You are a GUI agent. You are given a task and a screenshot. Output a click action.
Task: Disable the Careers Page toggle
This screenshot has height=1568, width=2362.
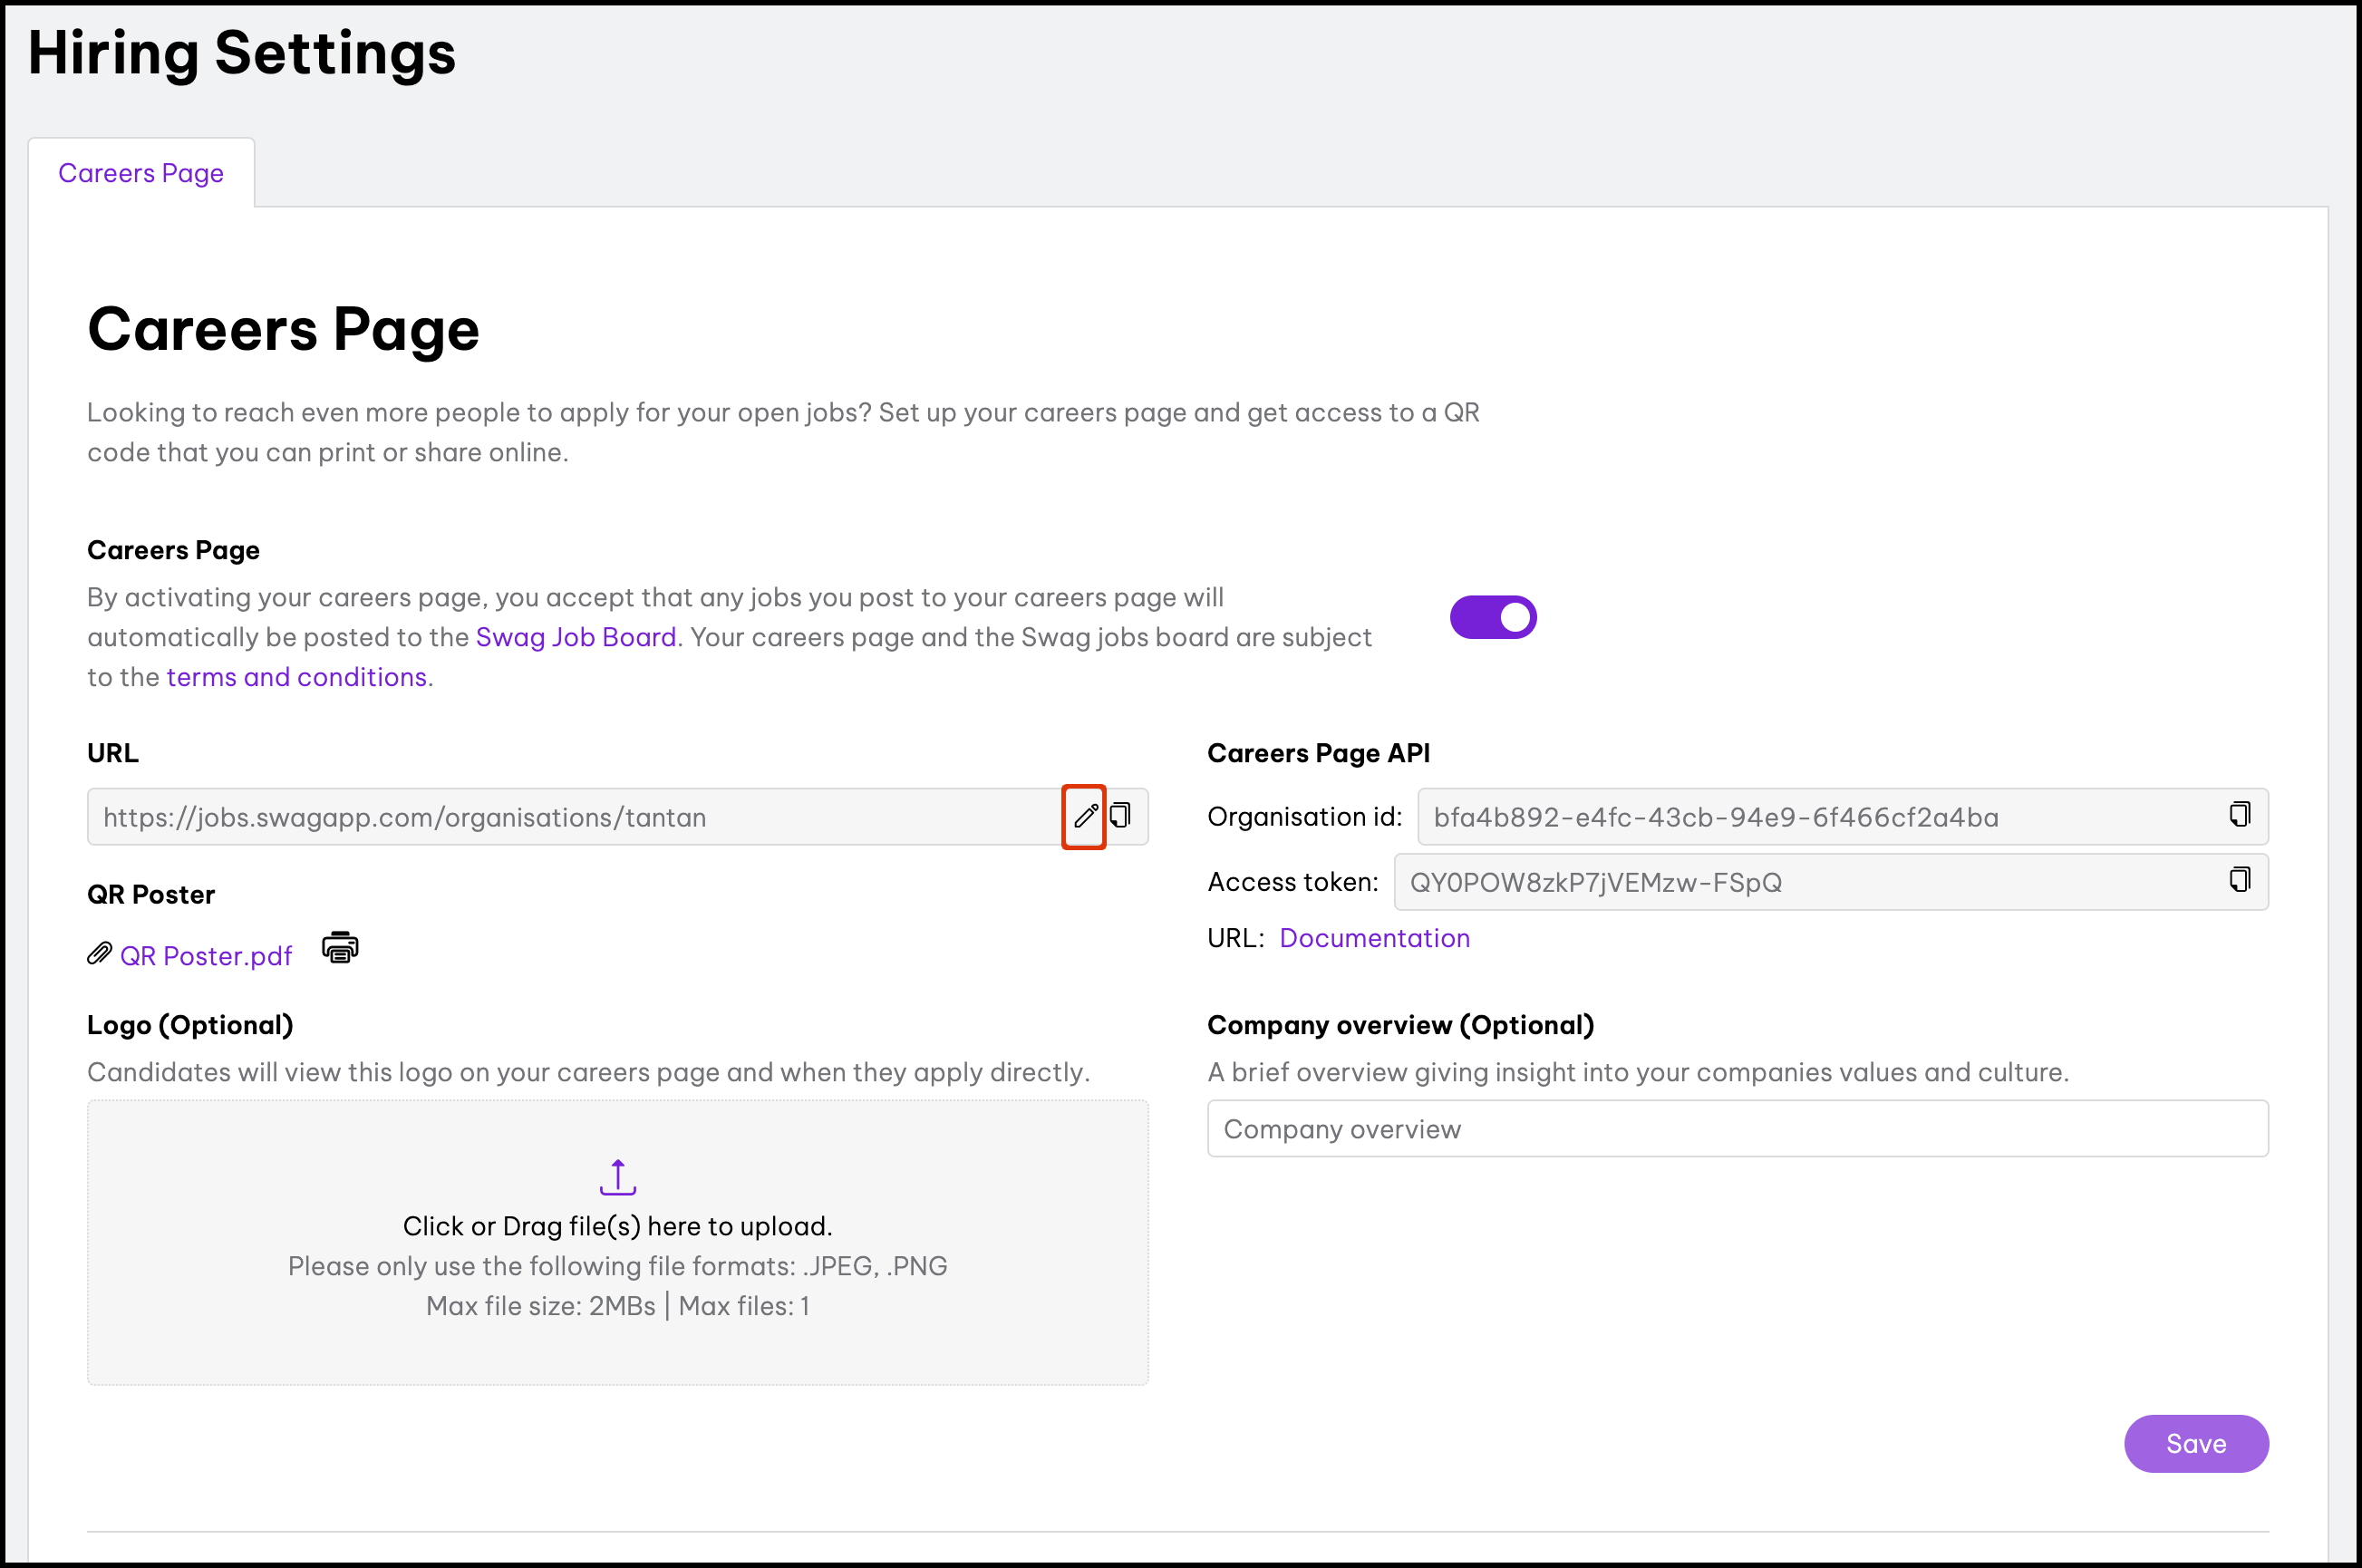(x=1492, y=617)
